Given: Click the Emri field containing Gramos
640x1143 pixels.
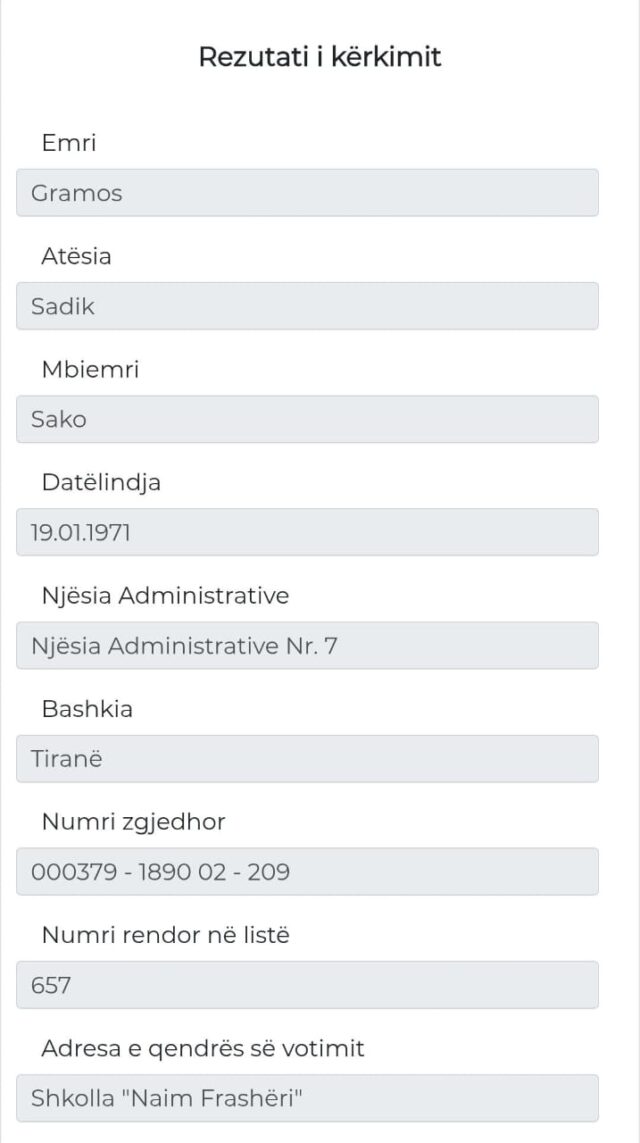Looking at the screenshot, I should point(307,193).
